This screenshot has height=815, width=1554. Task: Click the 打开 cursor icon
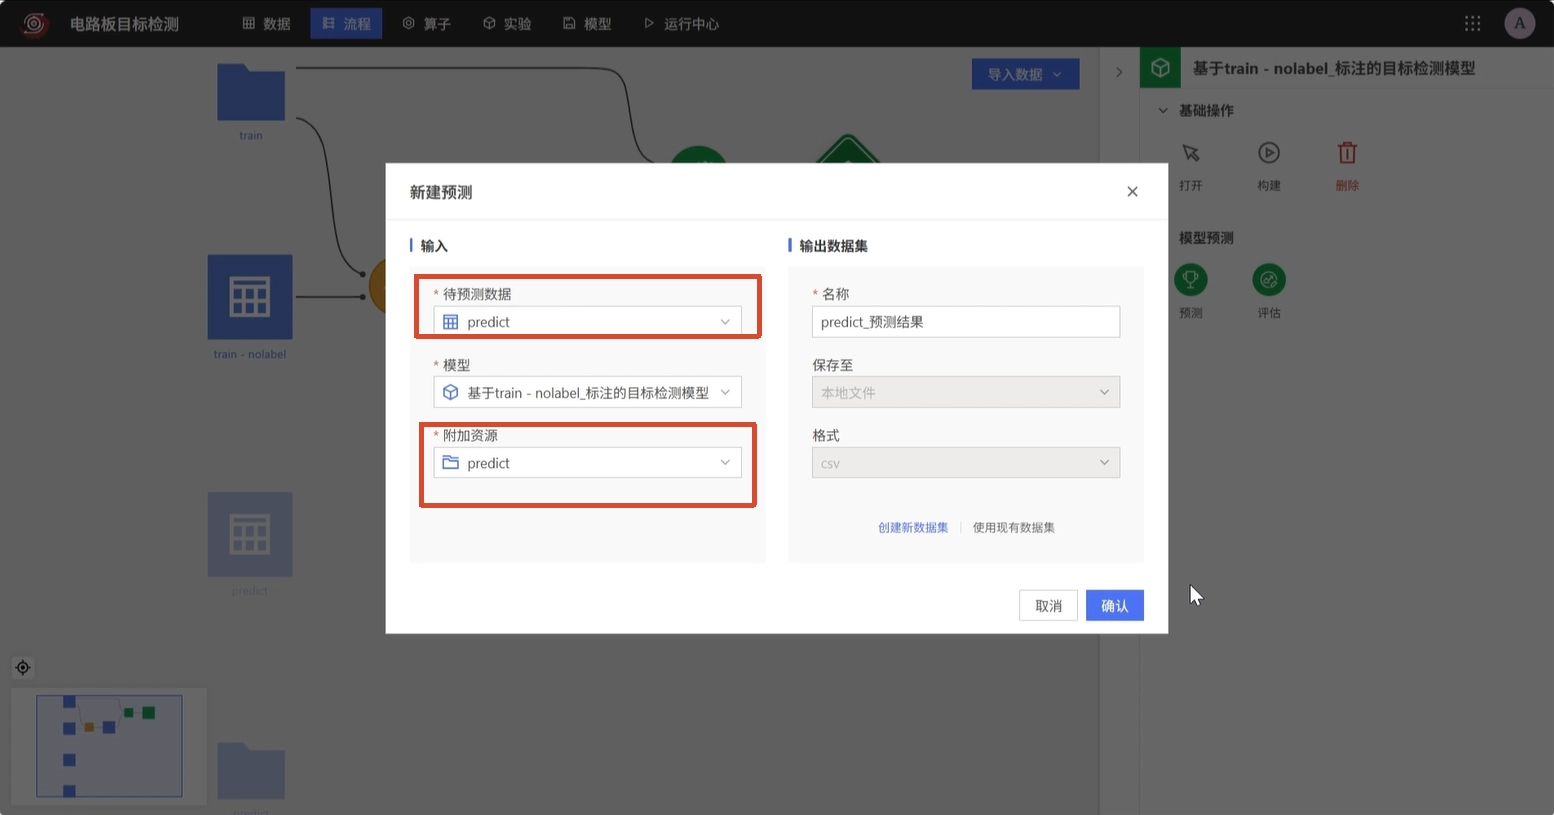1190,153
